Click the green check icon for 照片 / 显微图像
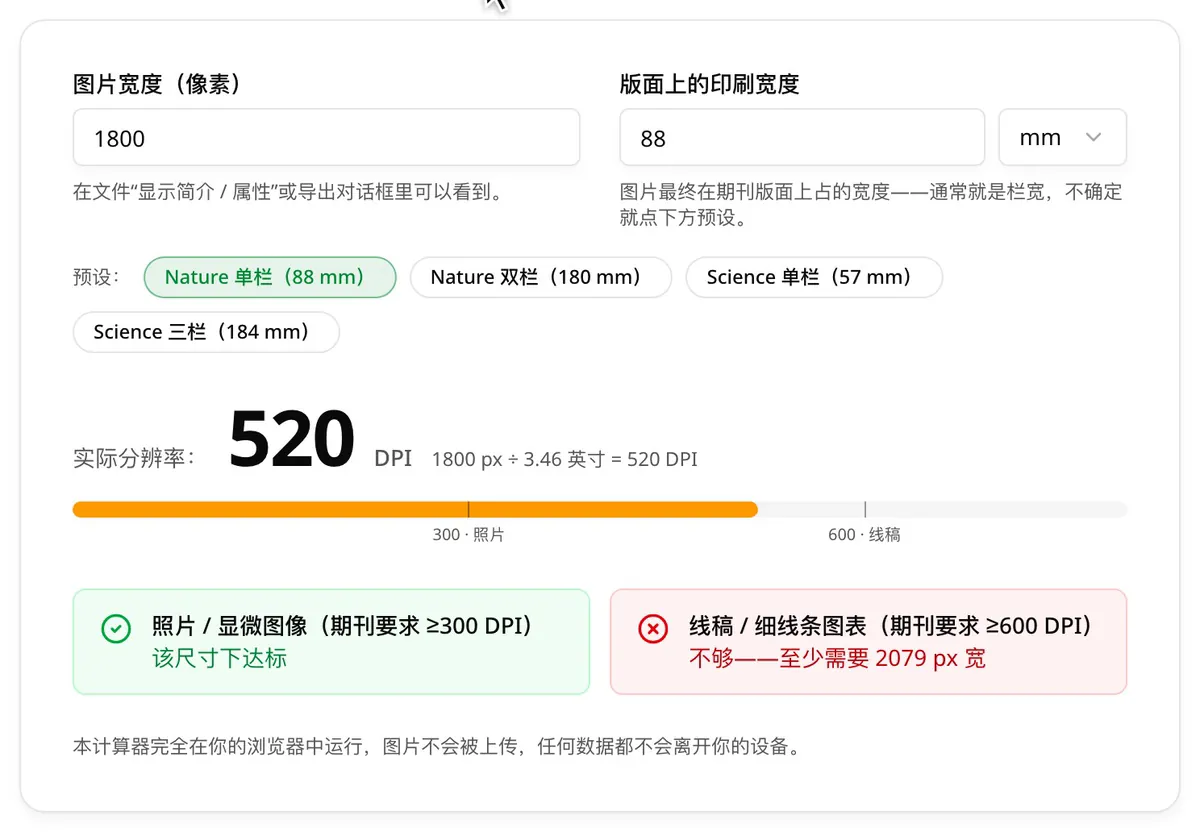Screen dimensions: 1200x832 (x=116, y=629)
